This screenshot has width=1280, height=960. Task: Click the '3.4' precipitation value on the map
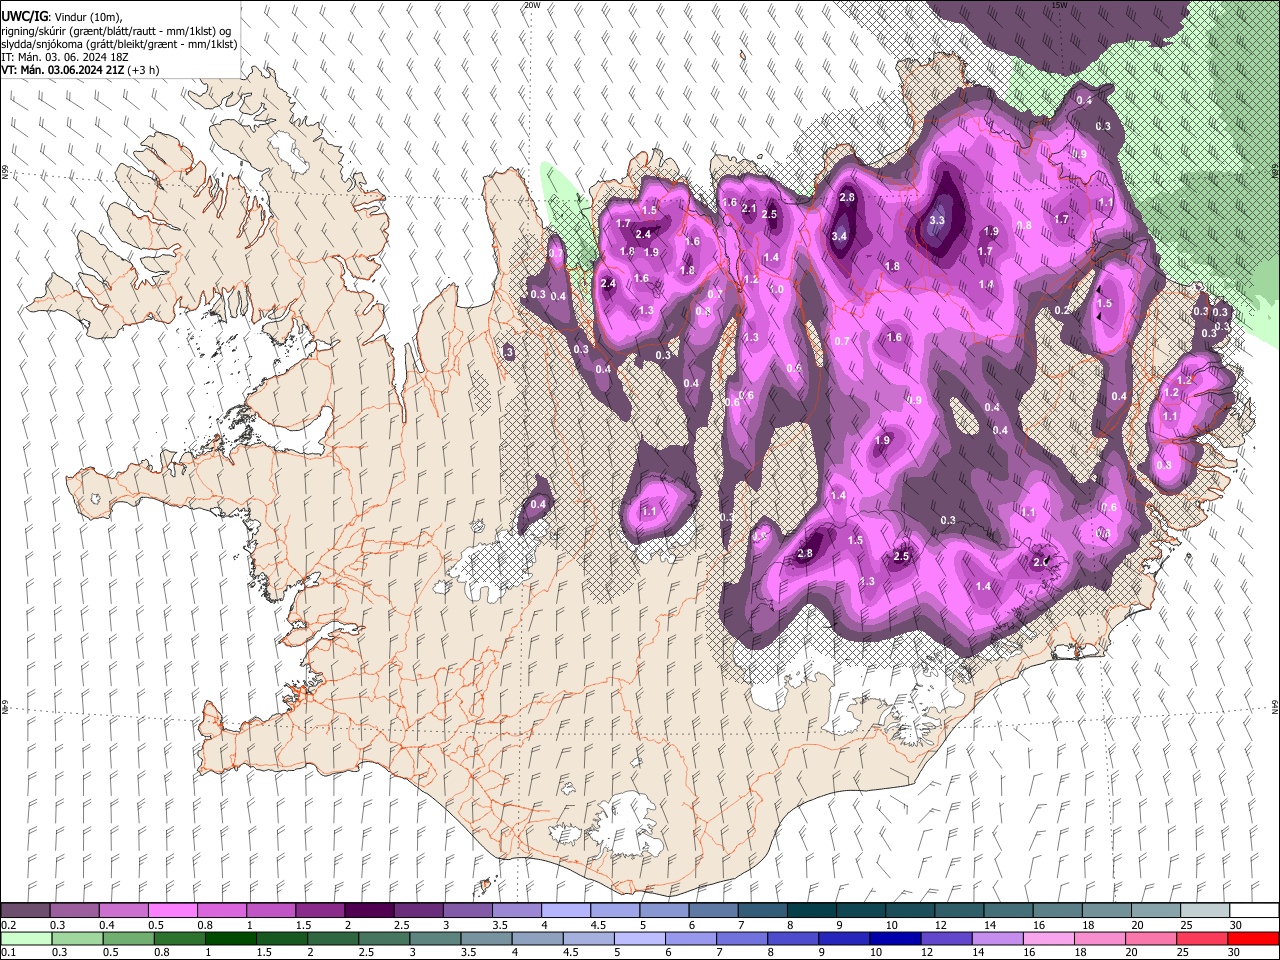click(839, 237)
